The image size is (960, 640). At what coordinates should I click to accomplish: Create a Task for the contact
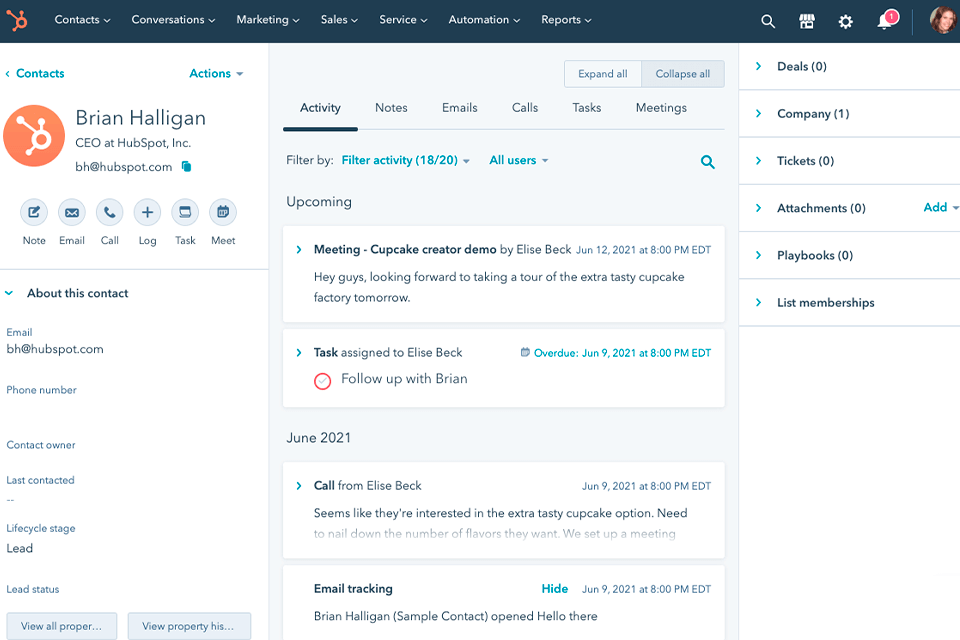tap(185, 213)
